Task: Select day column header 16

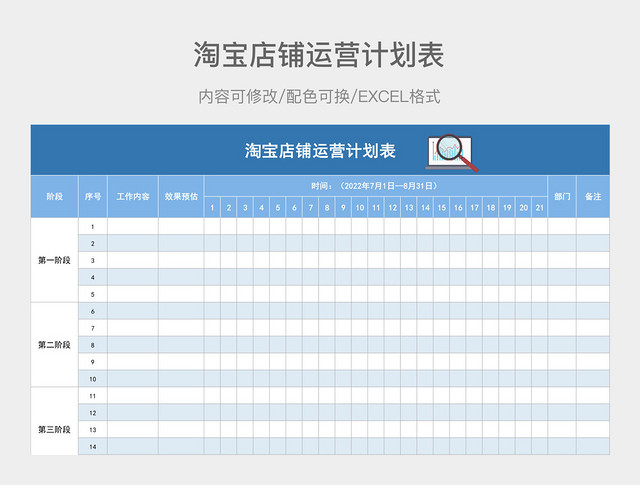Action: (x=458, y=207)
